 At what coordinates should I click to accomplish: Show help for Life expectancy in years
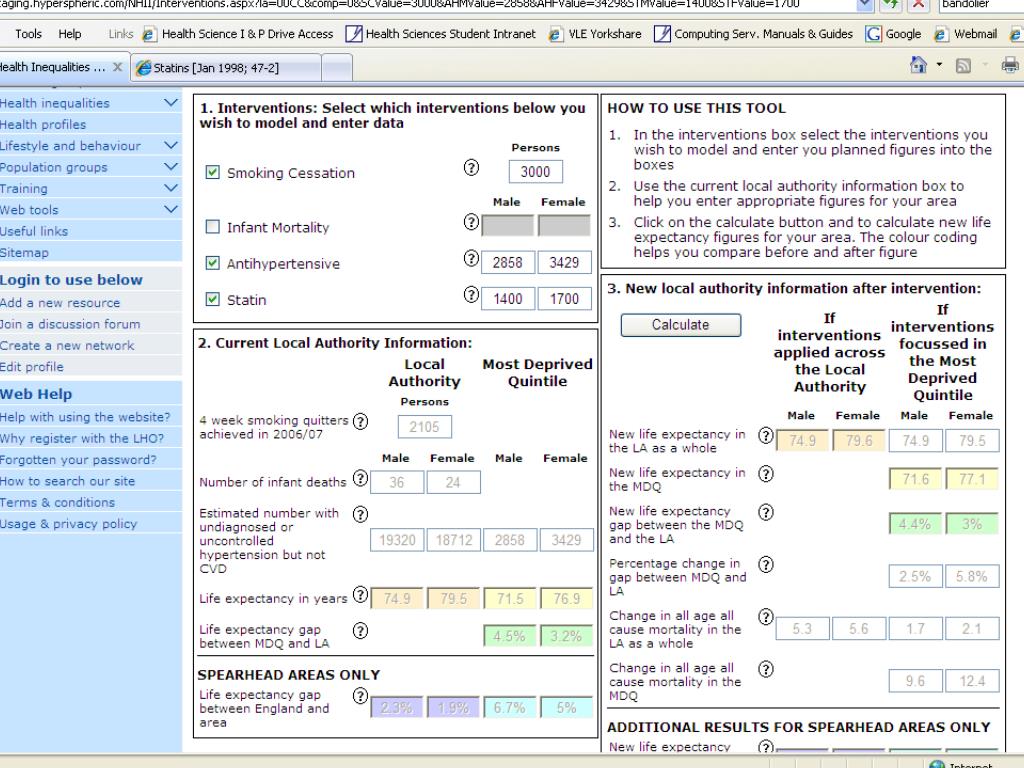click(x=360, y=594)
